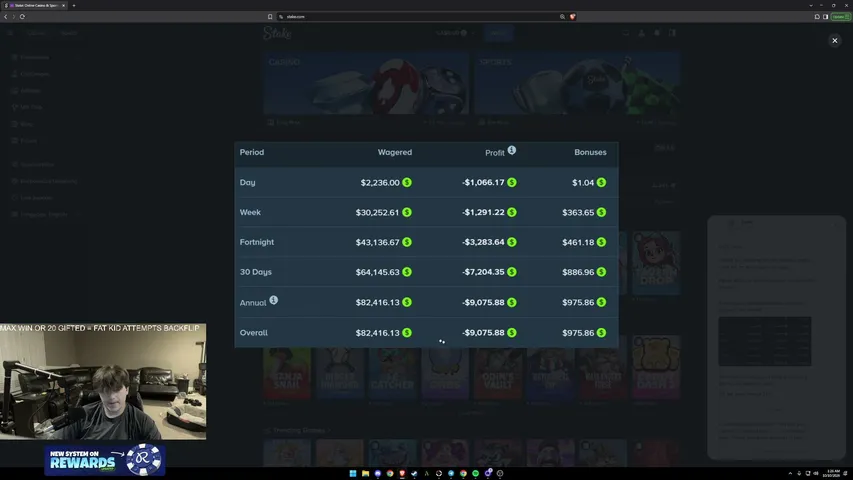
Task: Click the dollar icon beside Day wagered $2,236.00
Action: tap(407, 182)
